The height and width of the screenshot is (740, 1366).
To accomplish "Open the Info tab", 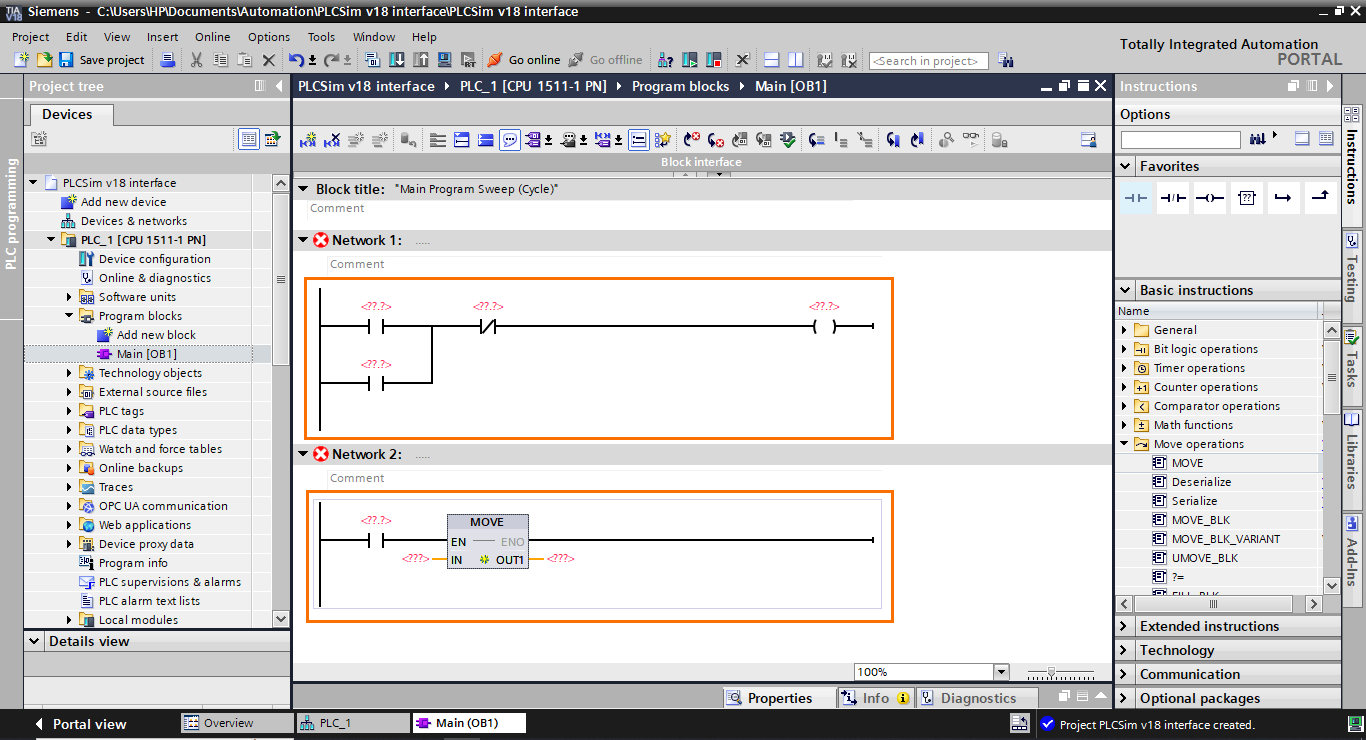I will [x=875, y=698].
